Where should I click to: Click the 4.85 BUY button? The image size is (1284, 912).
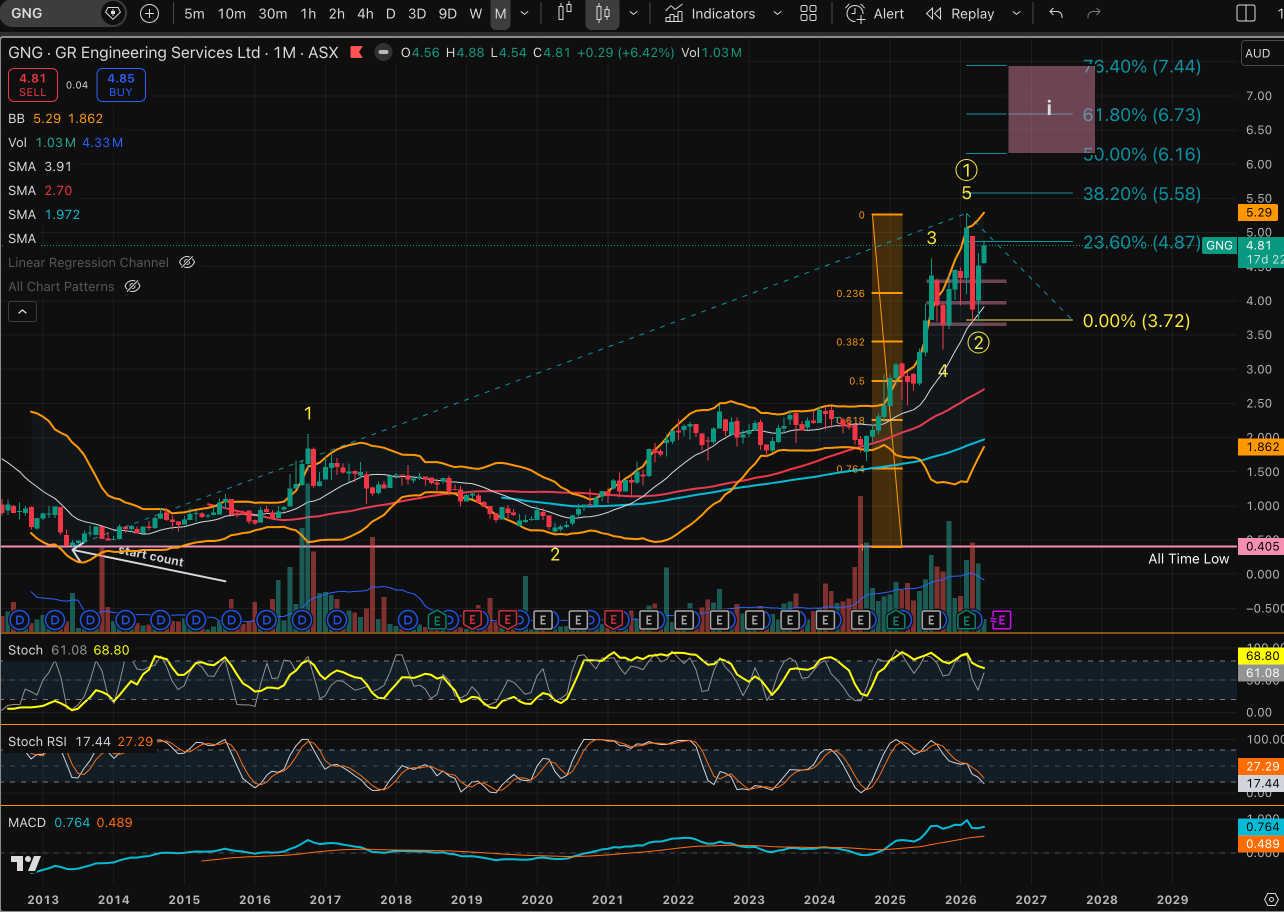(x=121, y=85)
